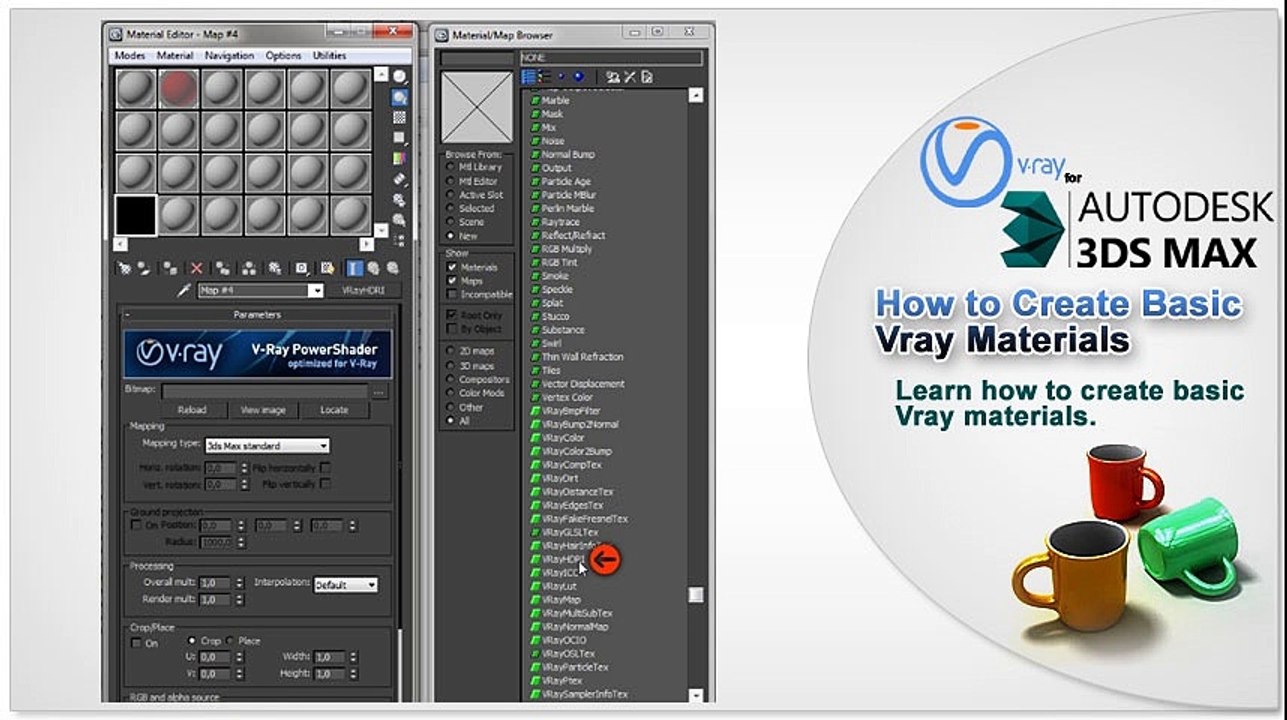This screenshot has width=1287, height=720.
Task: Select View Large Icons sphere in Map Browser
Action: tap(578, 76)
